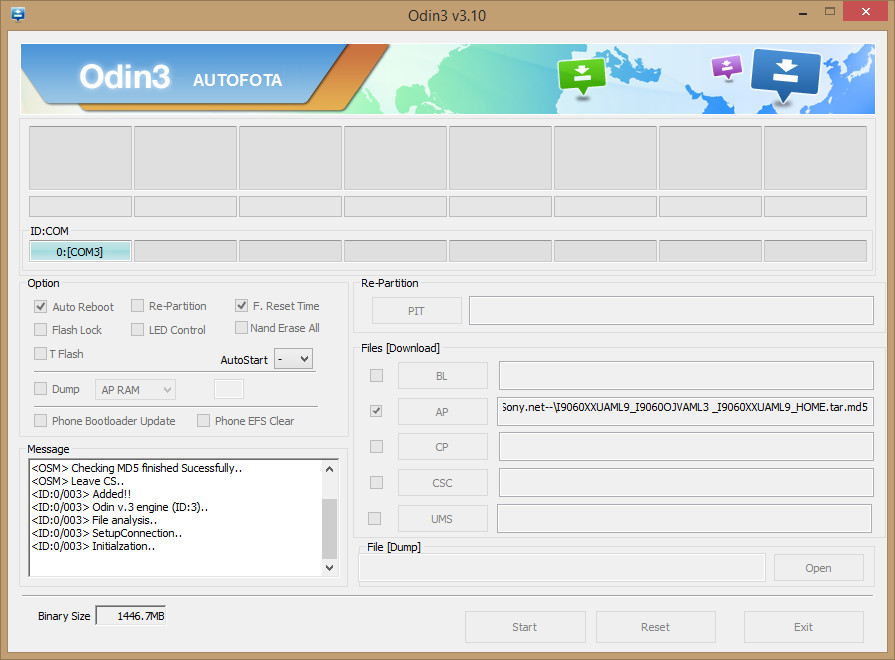Check the CP file checkbox
The width and height of the screenshot is (895, 660).
tap(376, 446)
